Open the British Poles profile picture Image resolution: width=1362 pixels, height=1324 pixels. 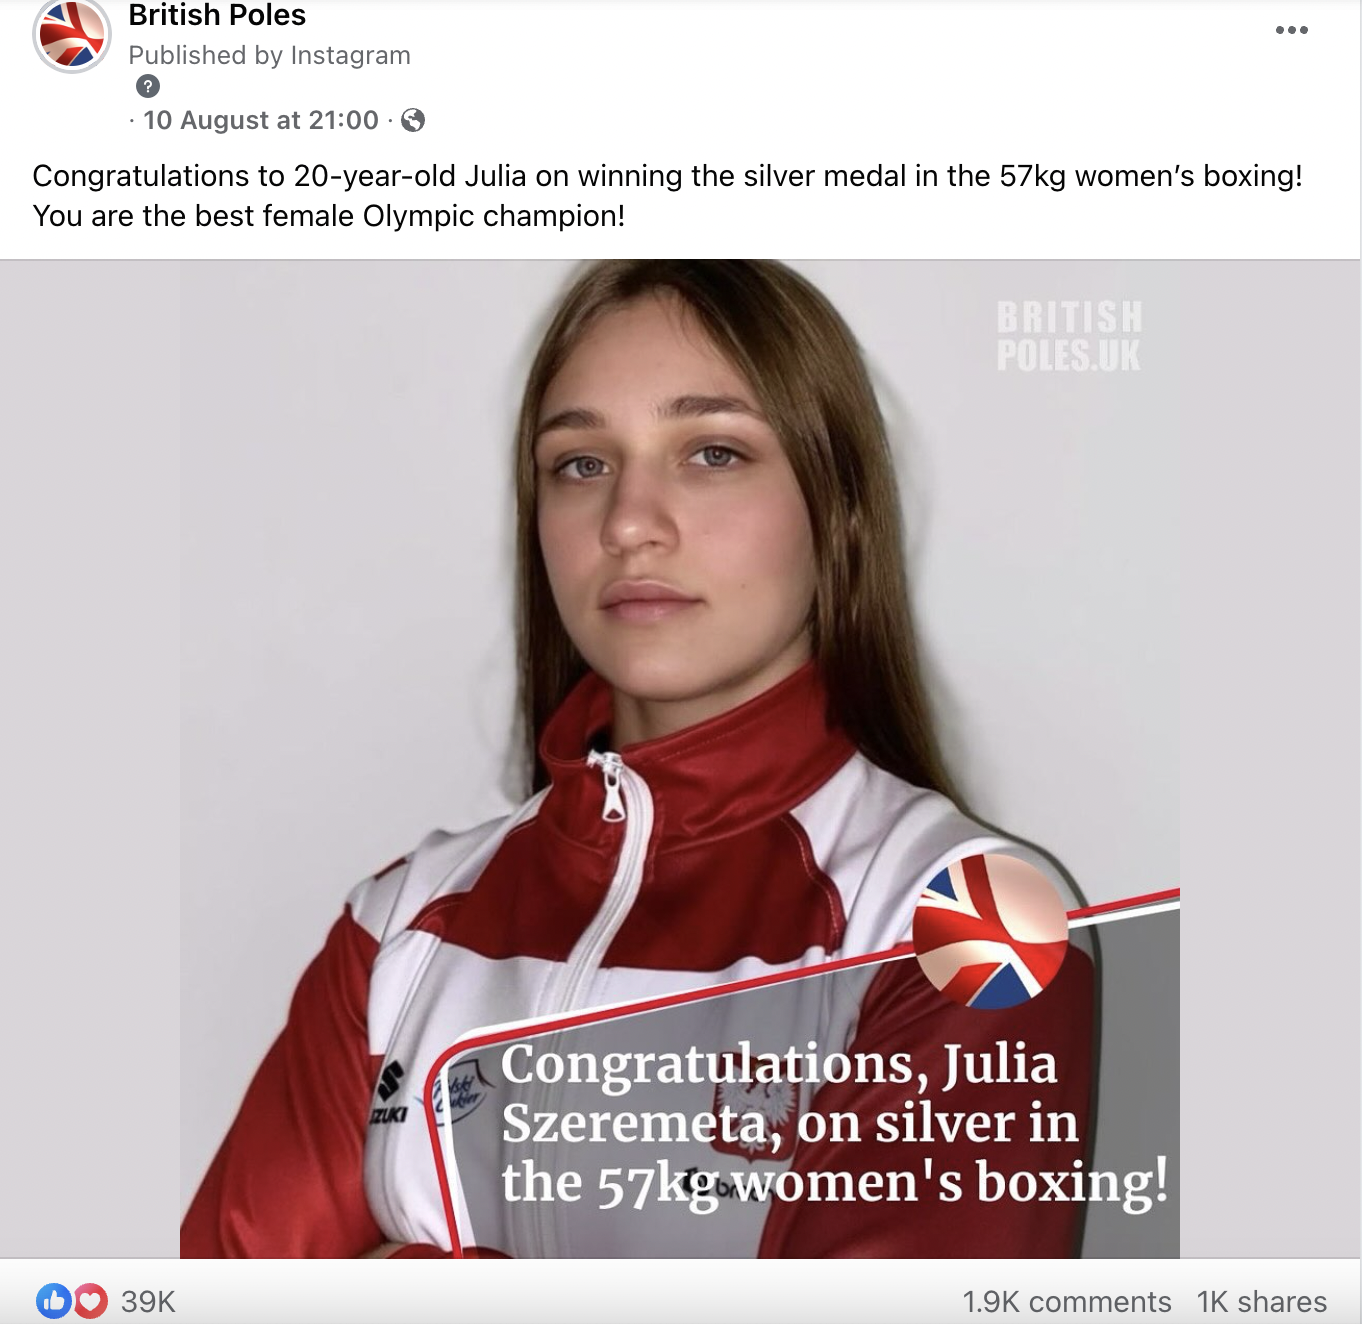pos(72,35)
